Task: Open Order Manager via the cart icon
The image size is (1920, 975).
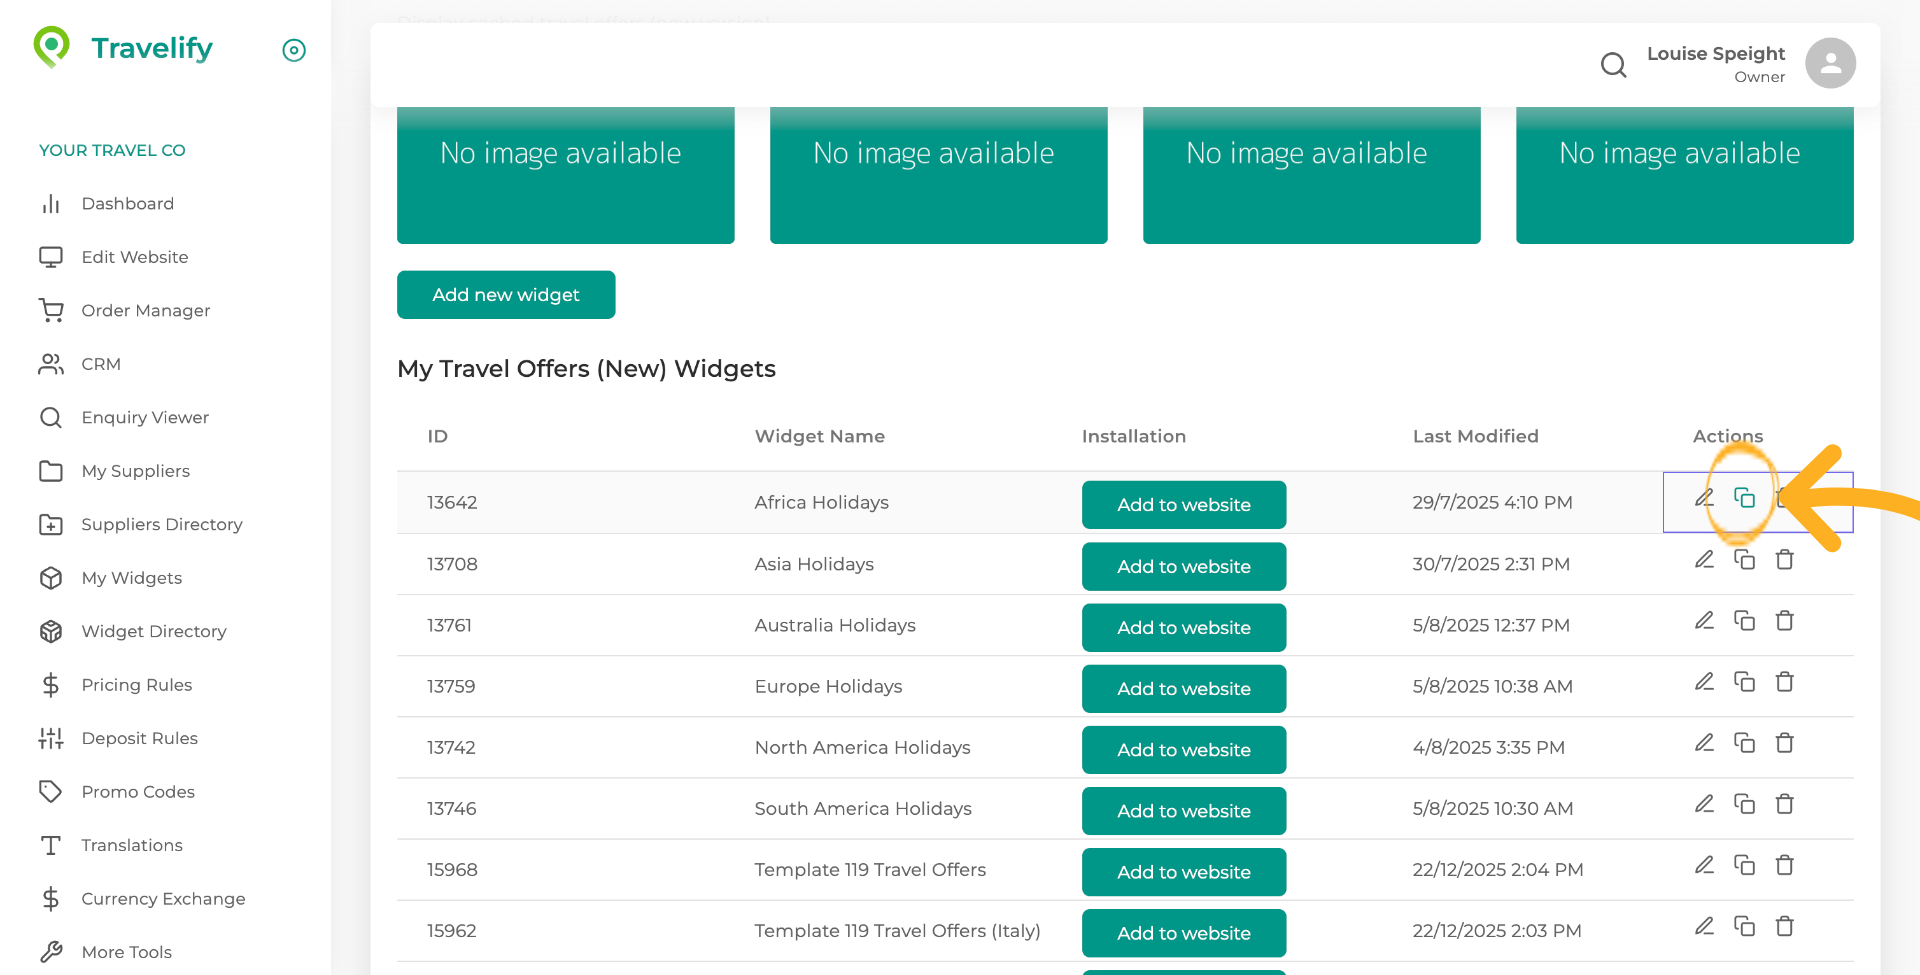Action: coord(51,310)
